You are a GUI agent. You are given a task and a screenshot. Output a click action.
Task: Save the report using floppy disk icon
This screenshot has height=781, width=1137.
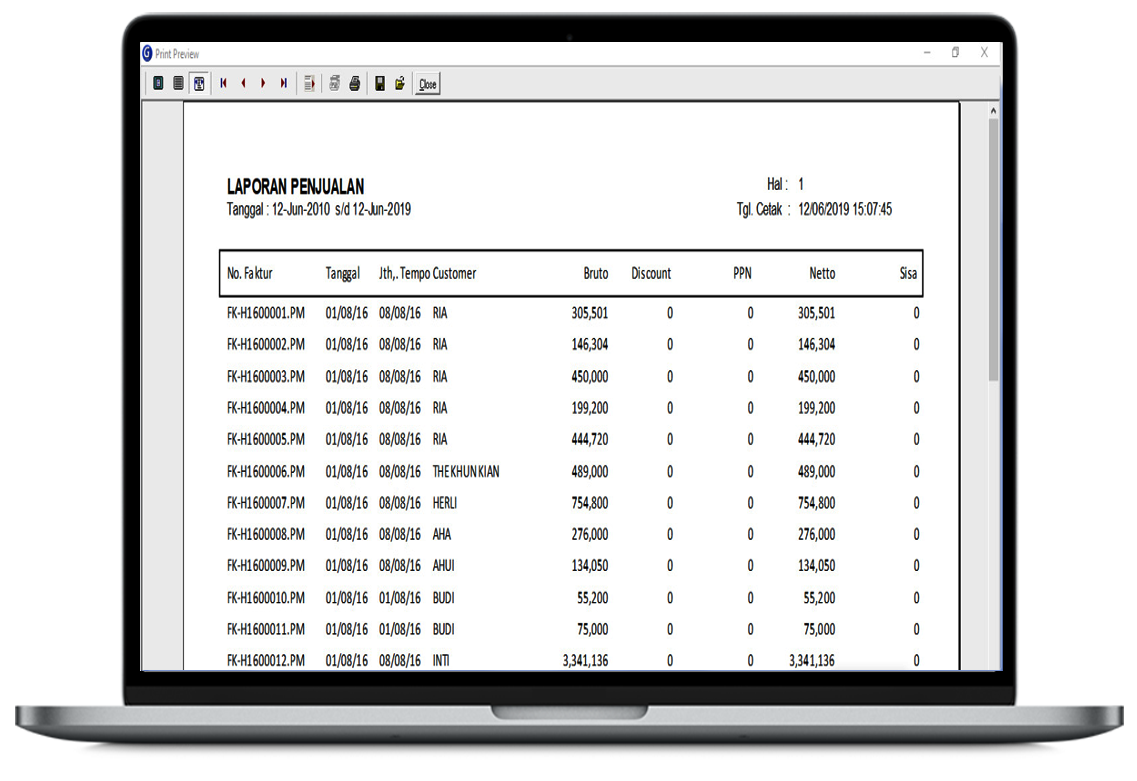click(380, 84)
